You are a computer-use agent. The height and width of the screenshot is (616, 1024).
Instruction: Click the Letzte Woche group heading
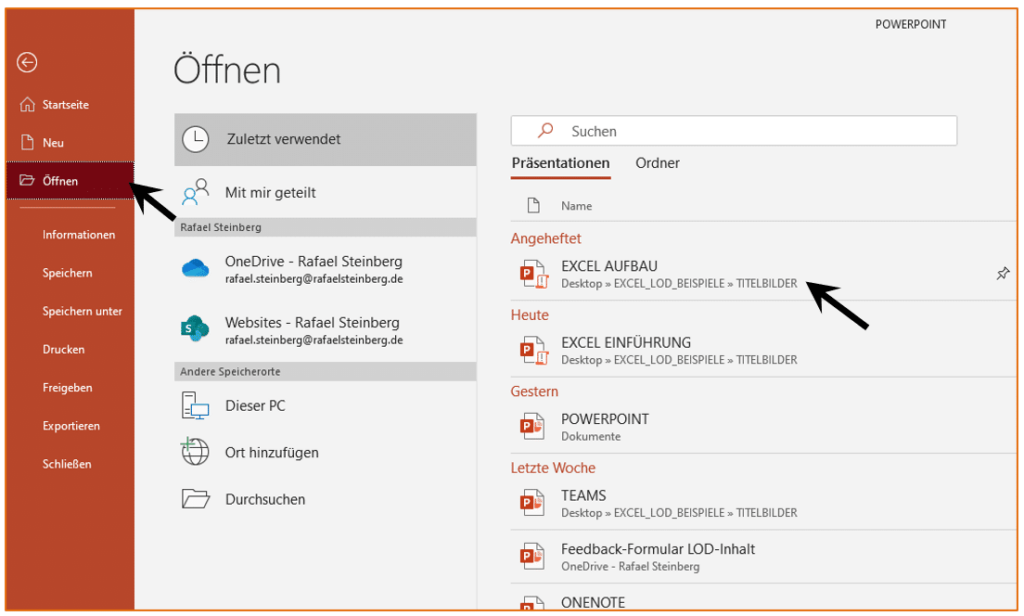tap(552, 468)
